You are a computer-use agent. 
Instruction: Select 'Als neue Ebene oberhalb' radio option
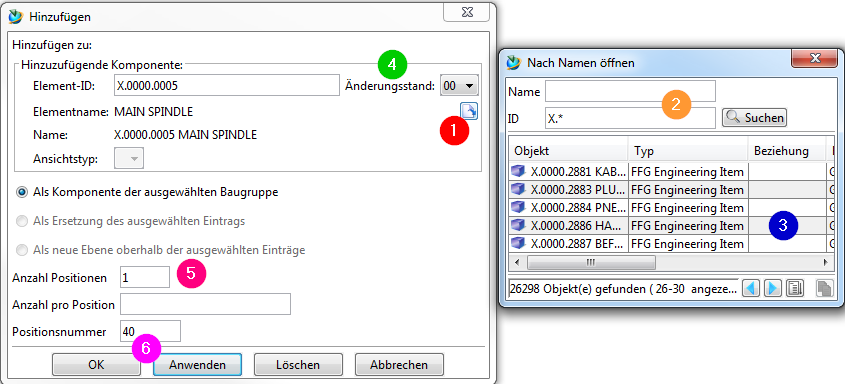click(x=23, y=250)
